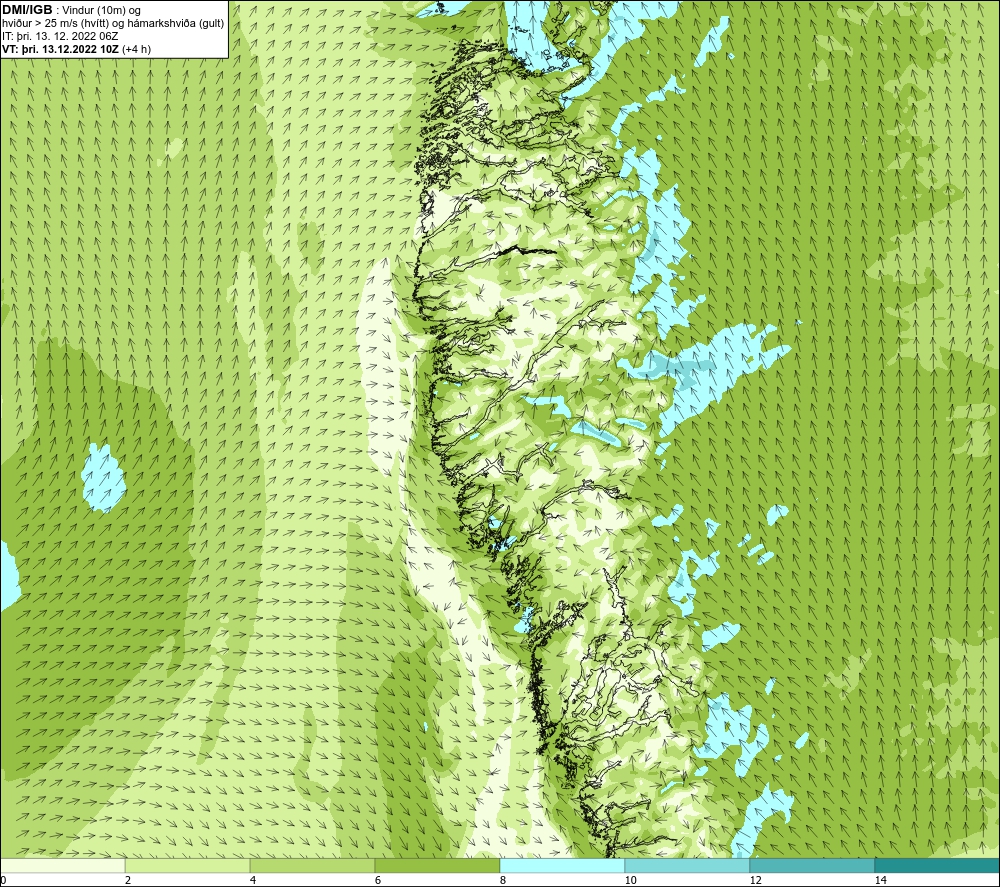
Task: Click the 12-14 m/s teal legend swatch
Action: [x=812, y=865]
